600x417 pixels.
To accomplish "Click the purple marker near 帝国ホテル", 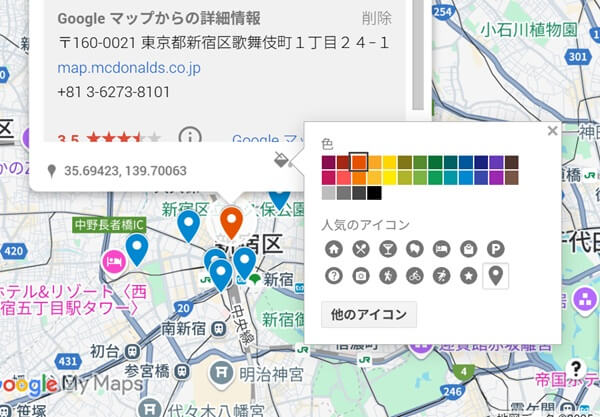I will click(585, 301).
